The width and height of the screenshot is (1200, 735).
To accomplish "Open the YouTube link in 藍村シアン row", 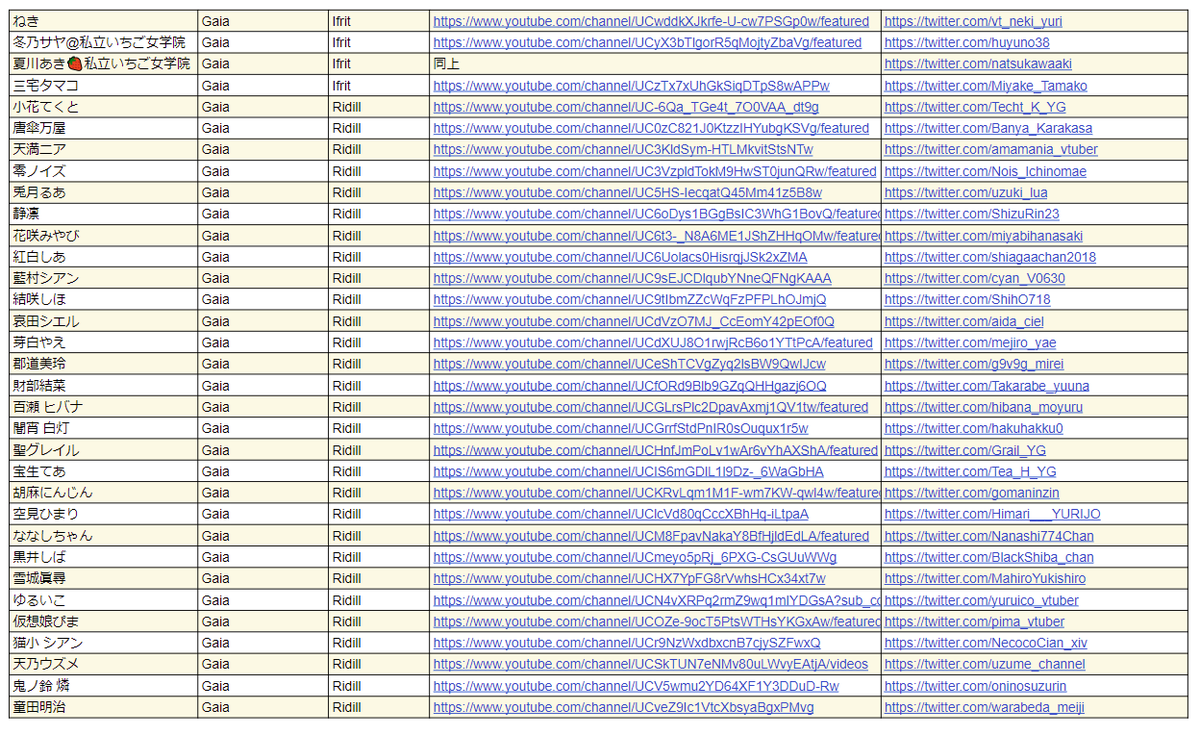I will point(632,279).
